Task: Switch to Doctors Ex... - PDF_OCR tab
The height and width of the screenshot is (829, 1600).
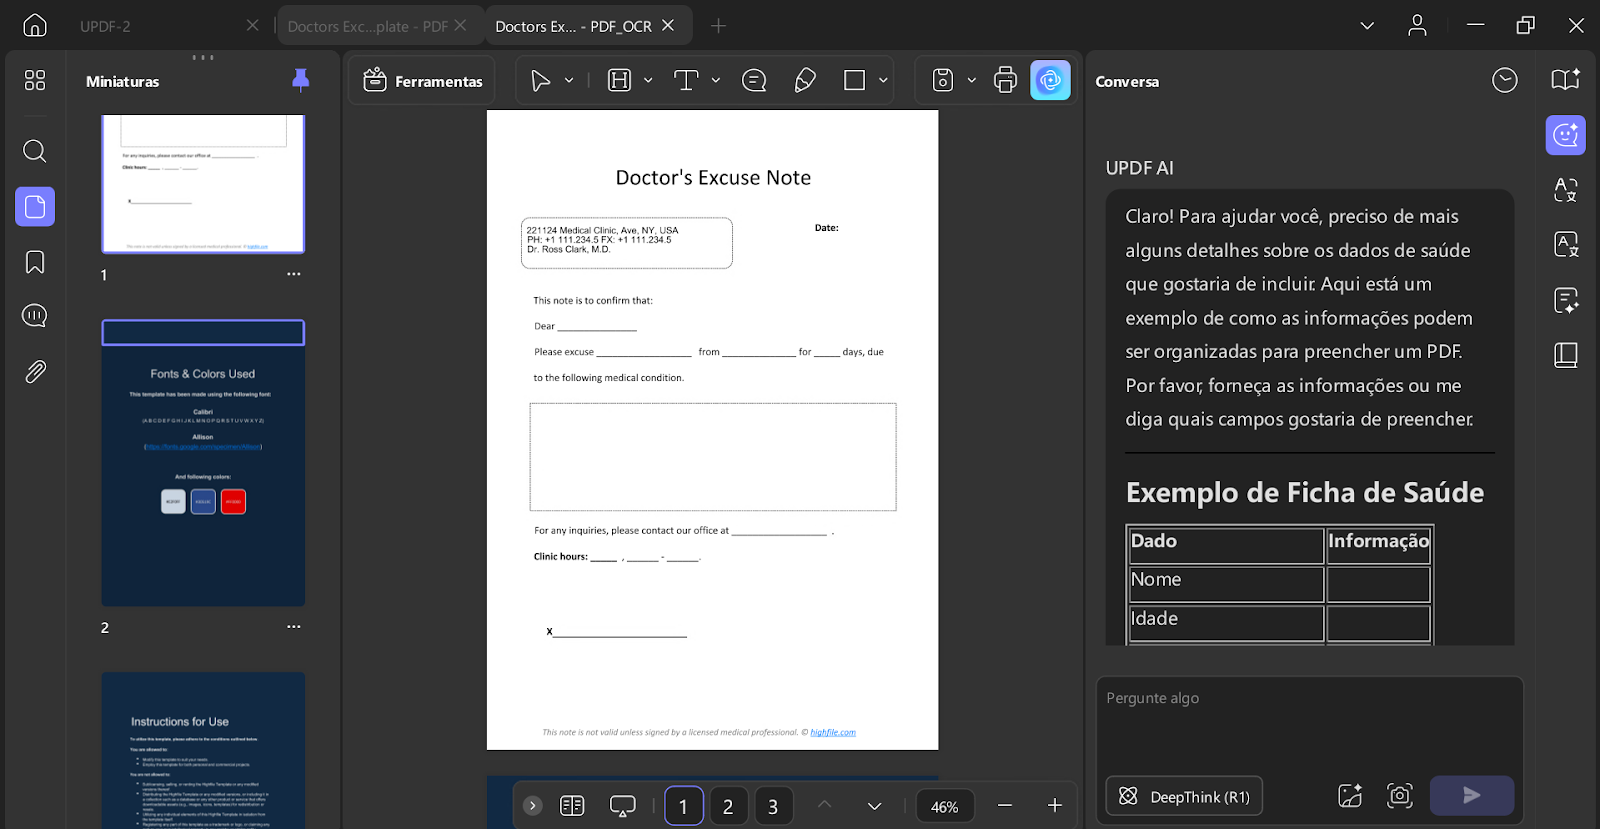Action: pos(573,26)
